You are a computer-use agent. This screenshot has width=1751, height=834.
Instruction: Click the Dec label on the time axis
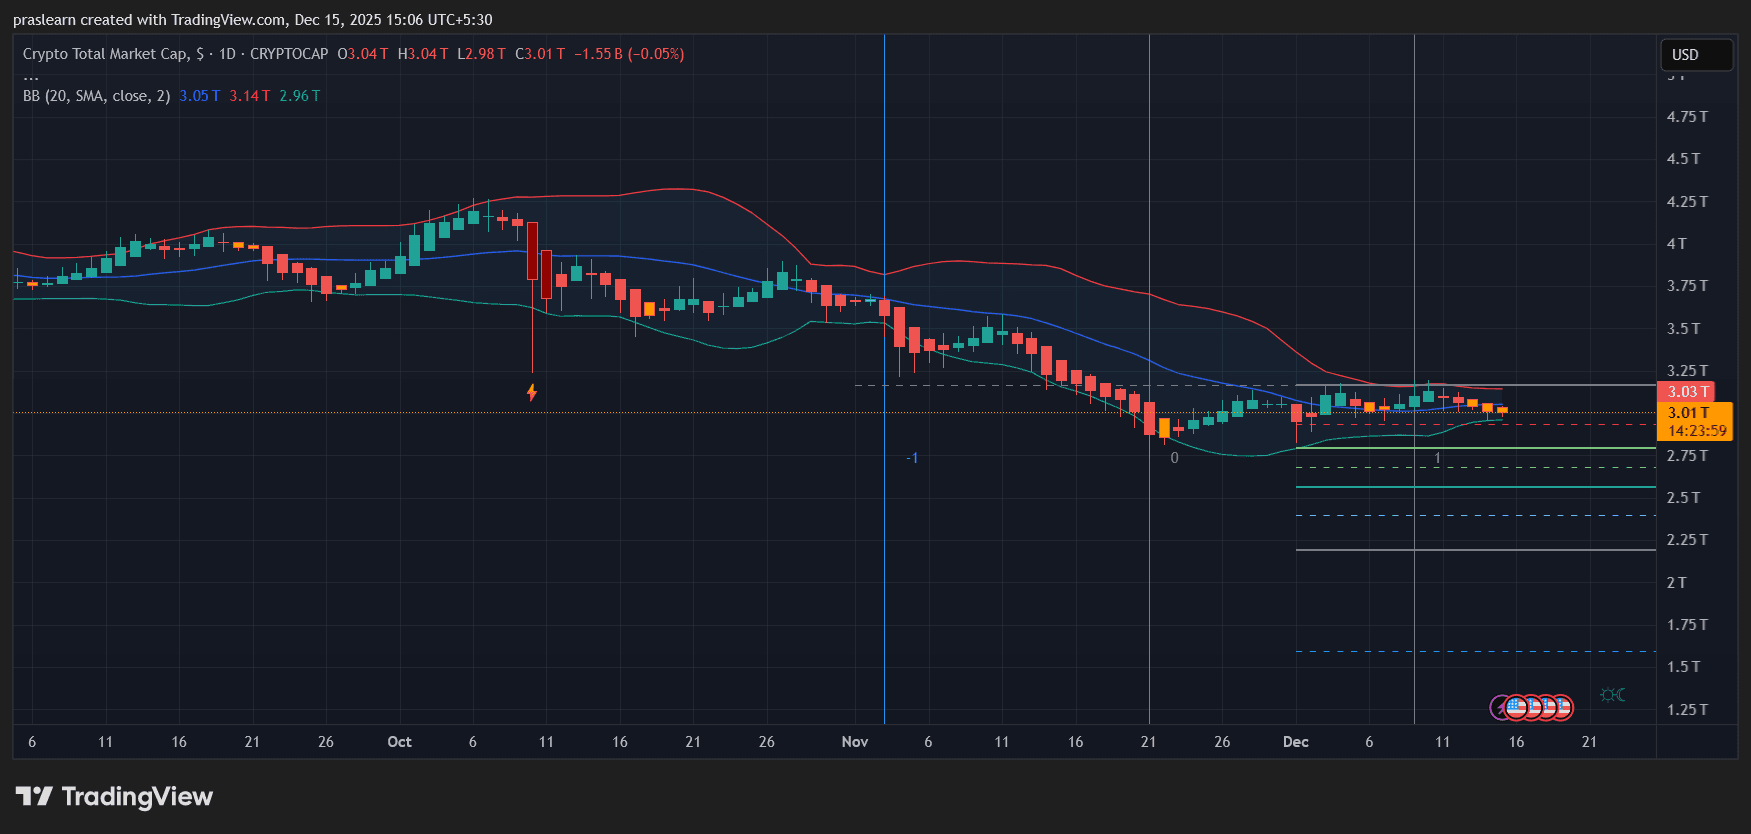1295,742
